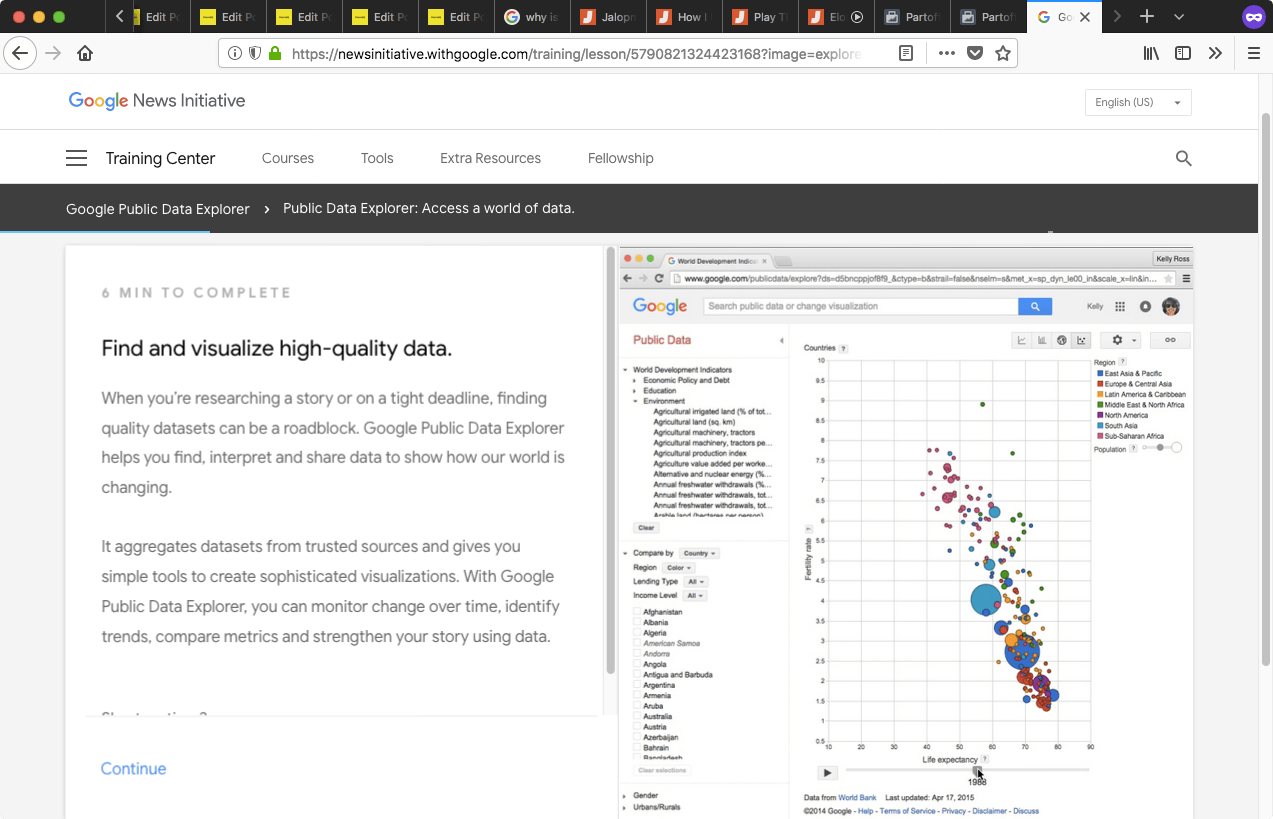This screenshot has width=1273, height=819.
Task: Click the Google Public Data Explorer breadcrumb
Action: (x=158, y=209)
